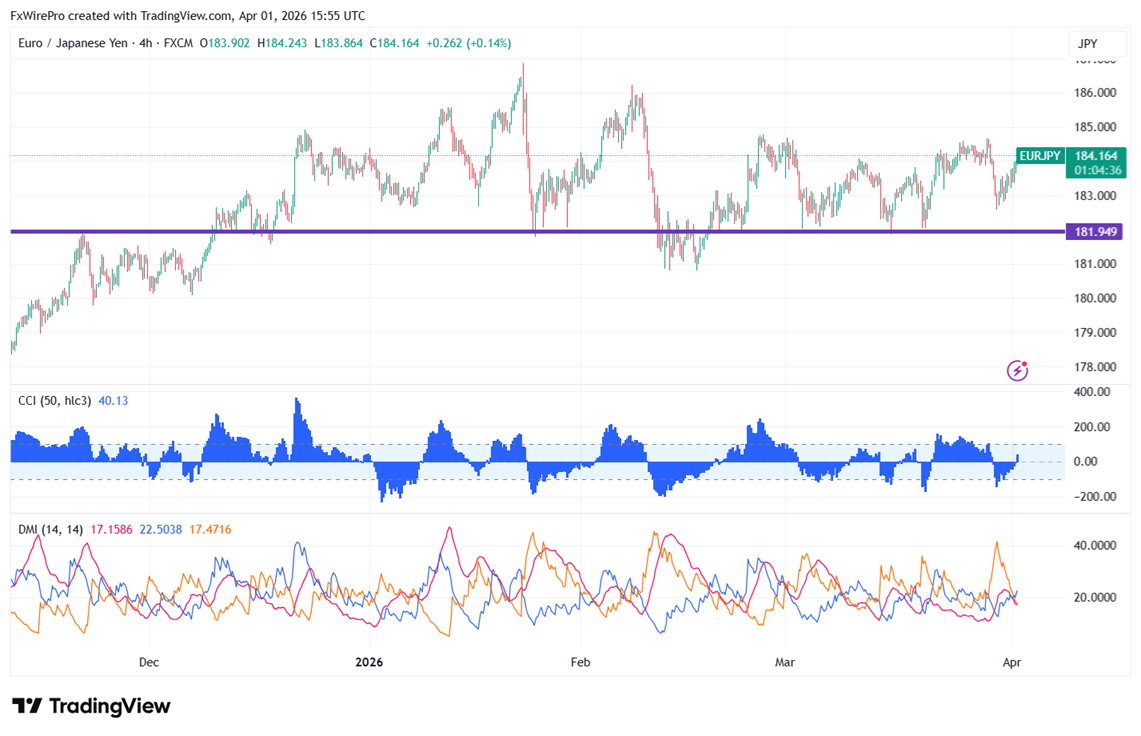Click the 178.000 price axis label
The image size is (1141, 736).
coord(1095,366)
